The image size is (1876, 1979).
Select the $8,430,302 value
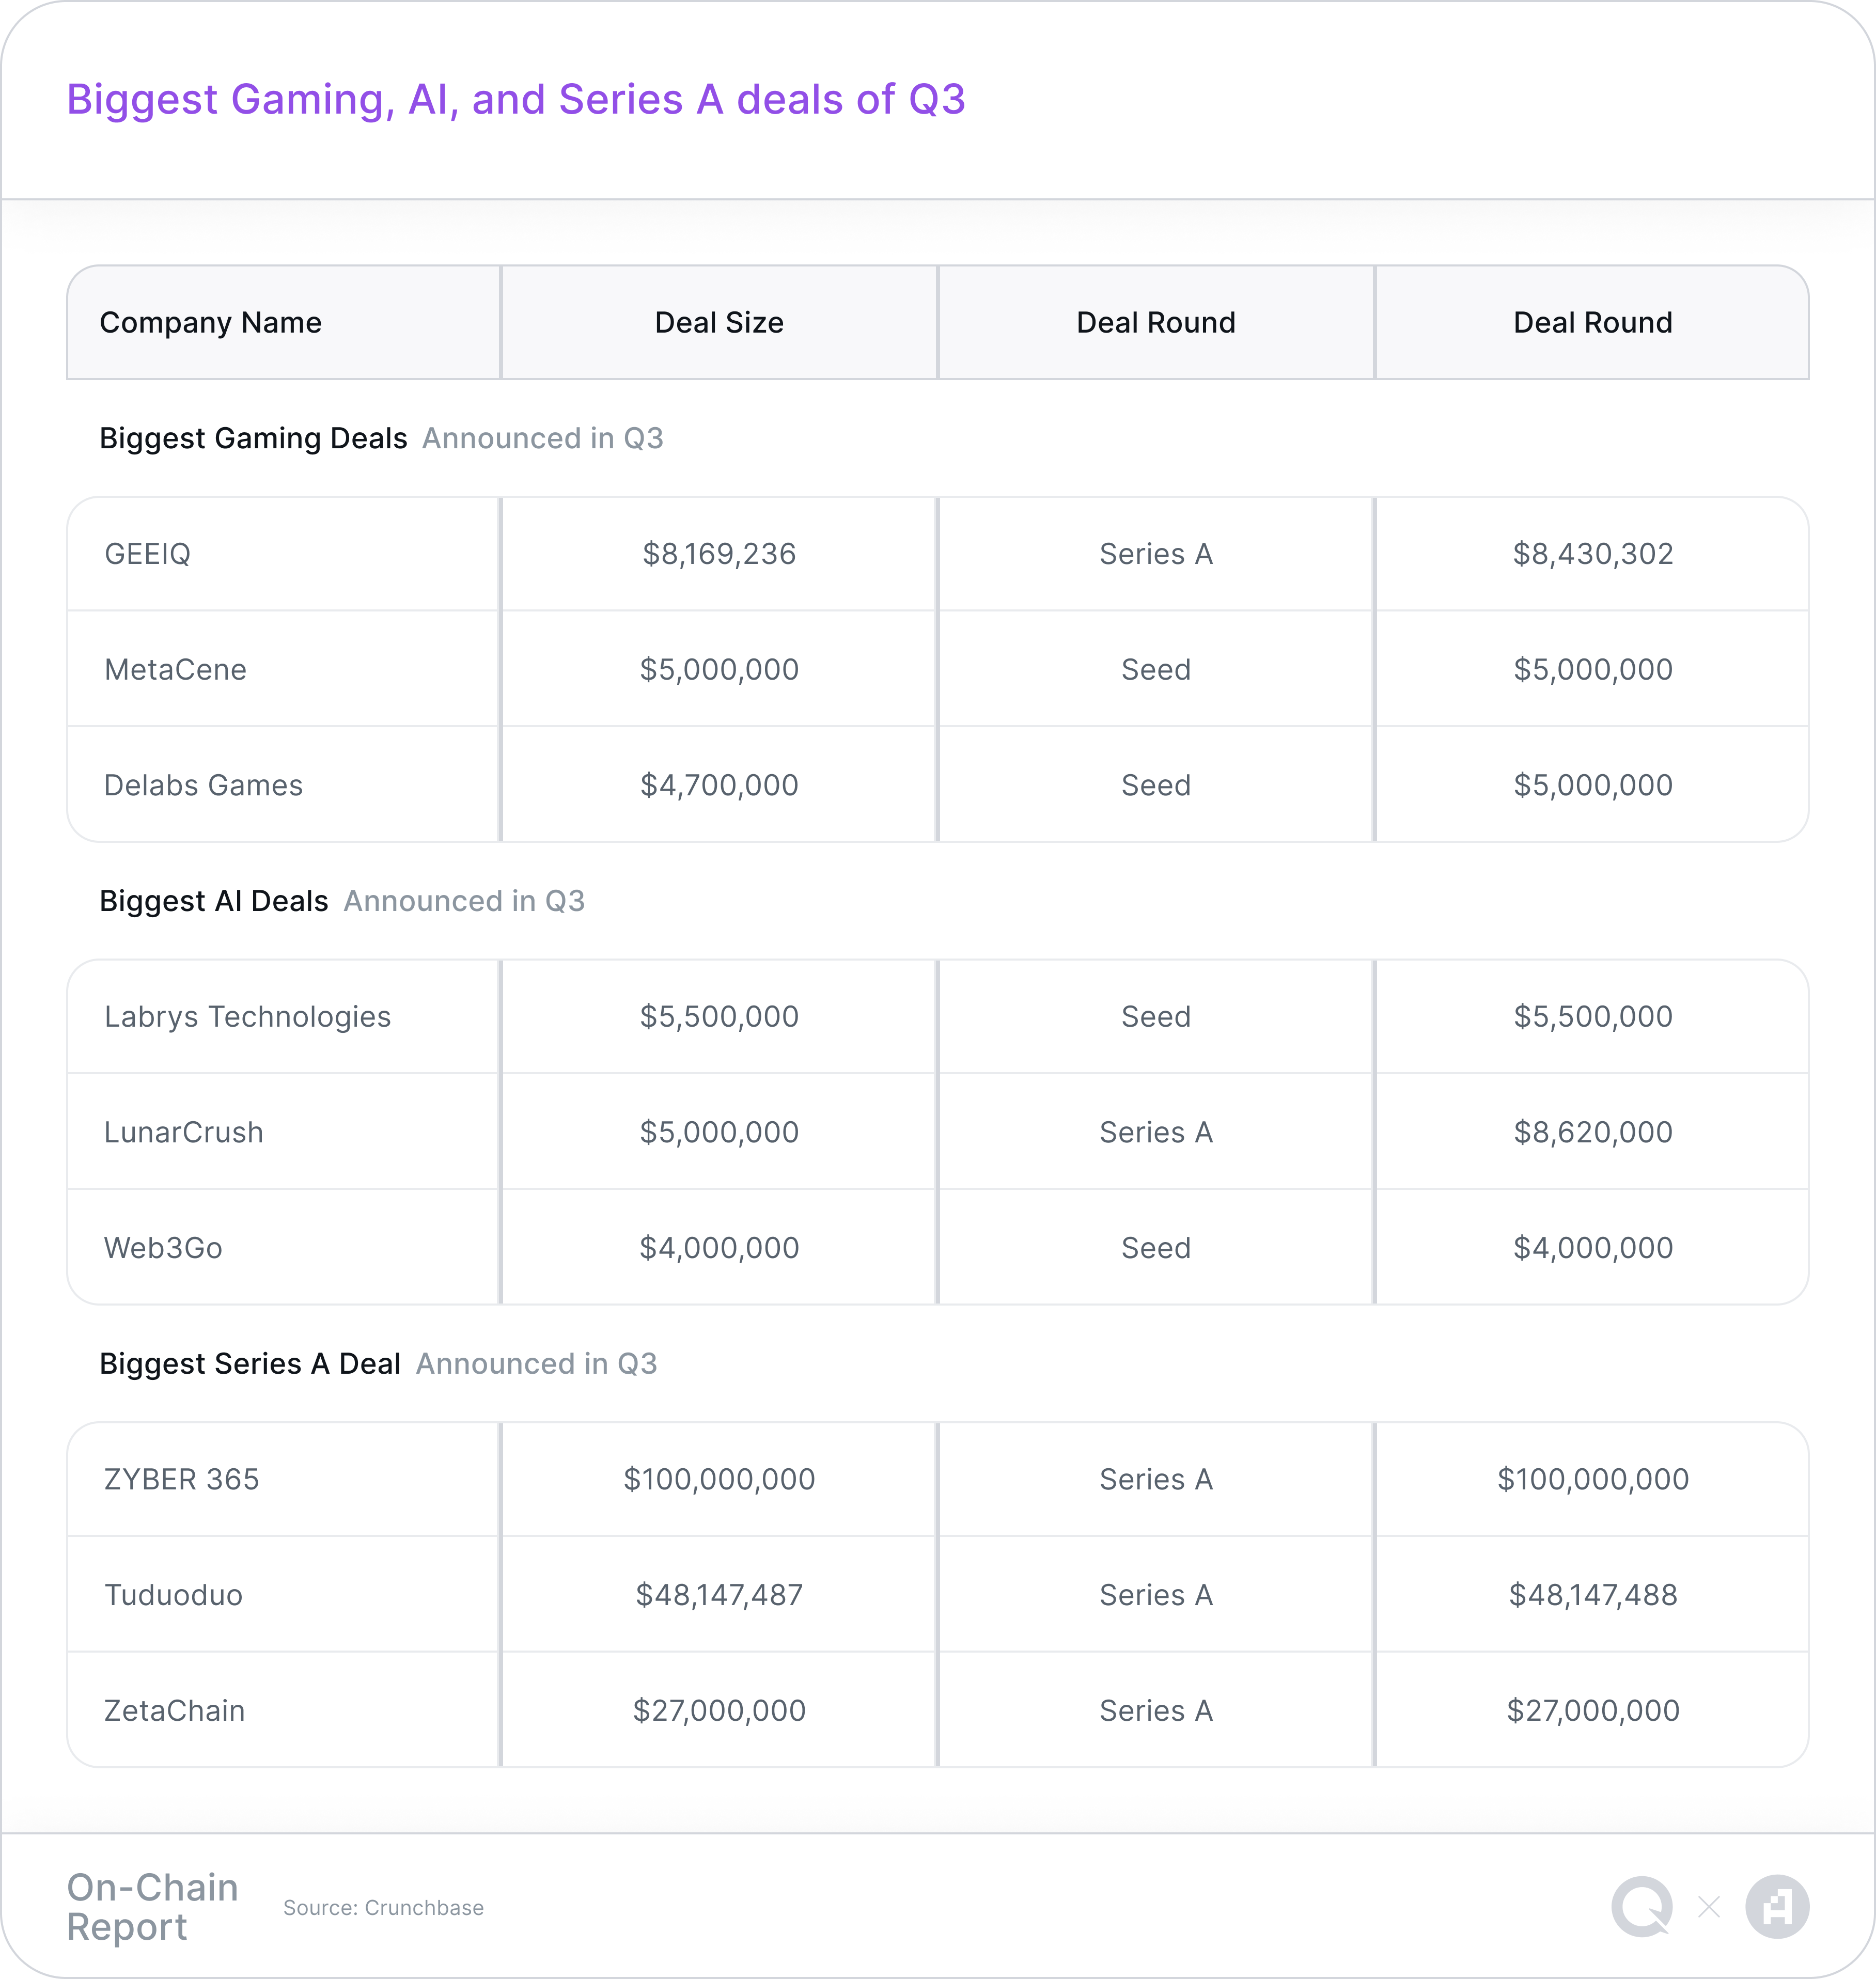pos(1593,554)
